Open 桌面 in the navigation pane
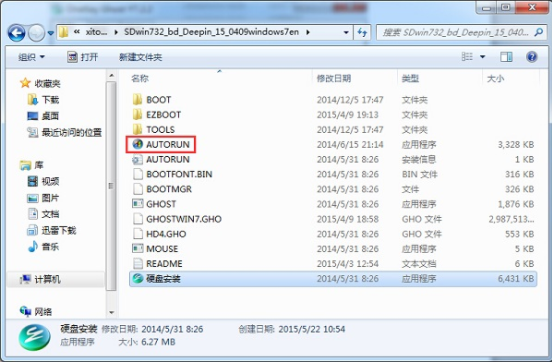The image size is (552, 363). click(x=43, y=116)
